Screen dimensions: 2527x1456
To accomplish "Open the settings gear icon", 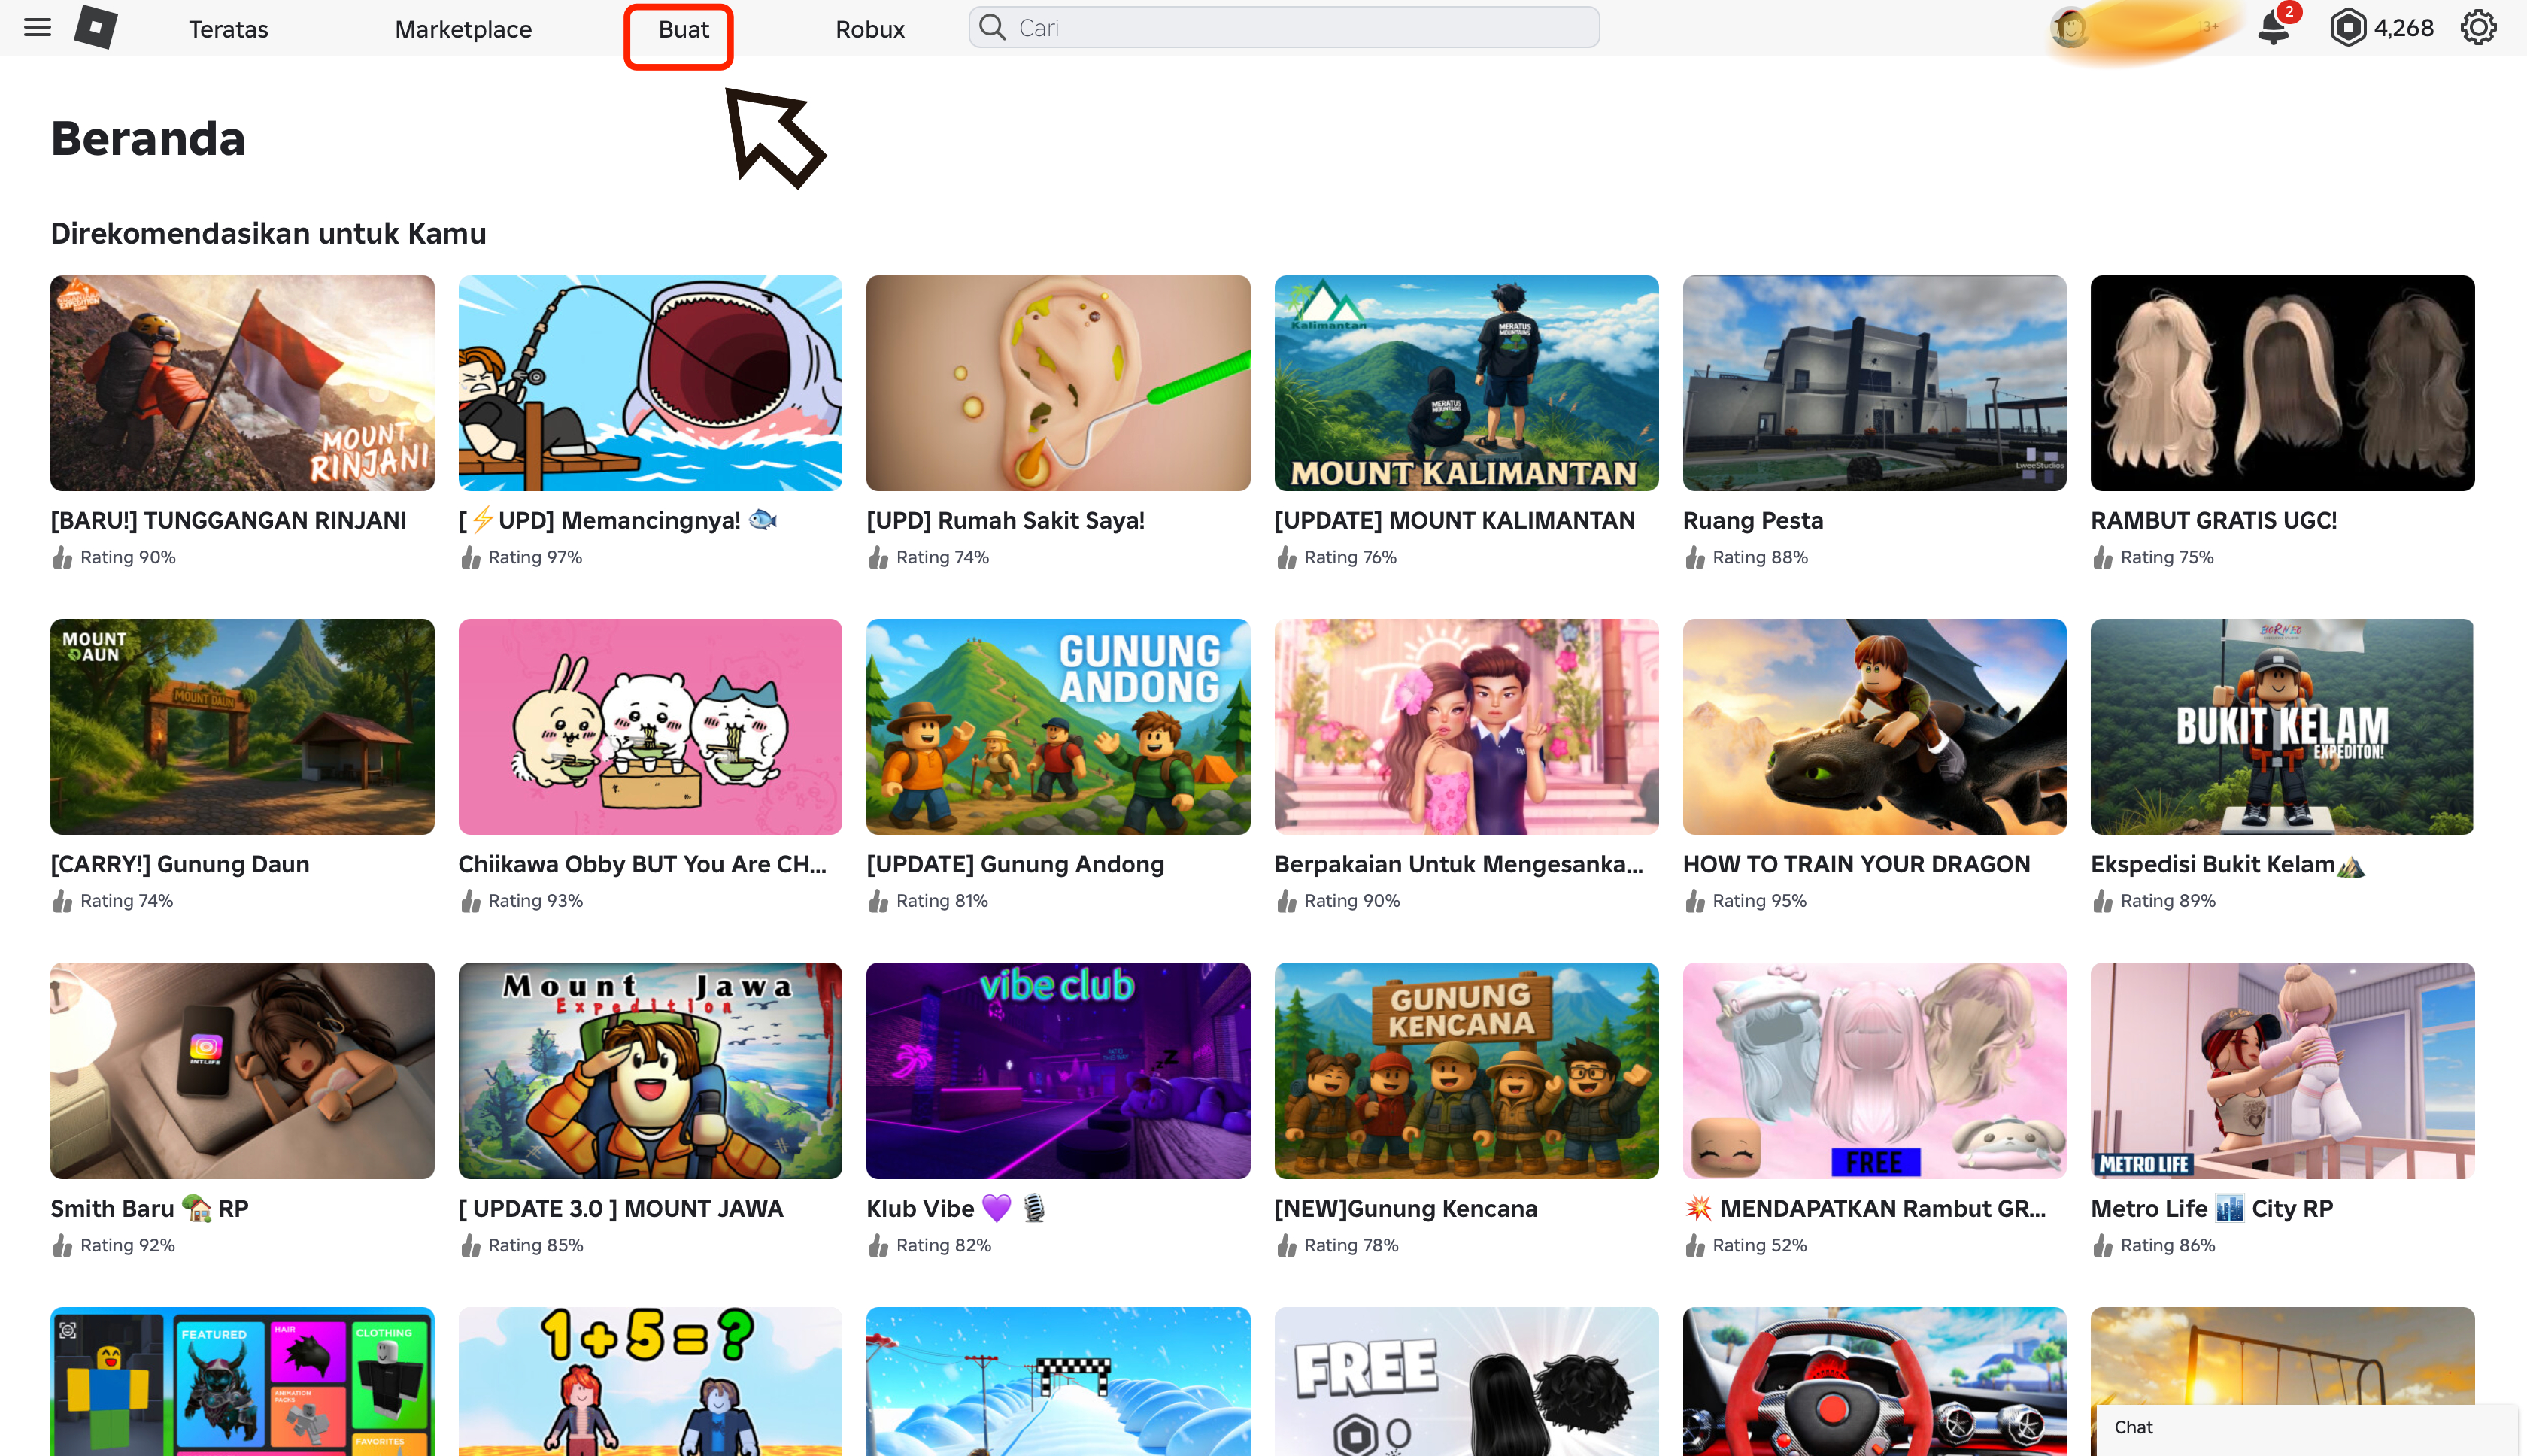I will click(x=2478, y=27).
